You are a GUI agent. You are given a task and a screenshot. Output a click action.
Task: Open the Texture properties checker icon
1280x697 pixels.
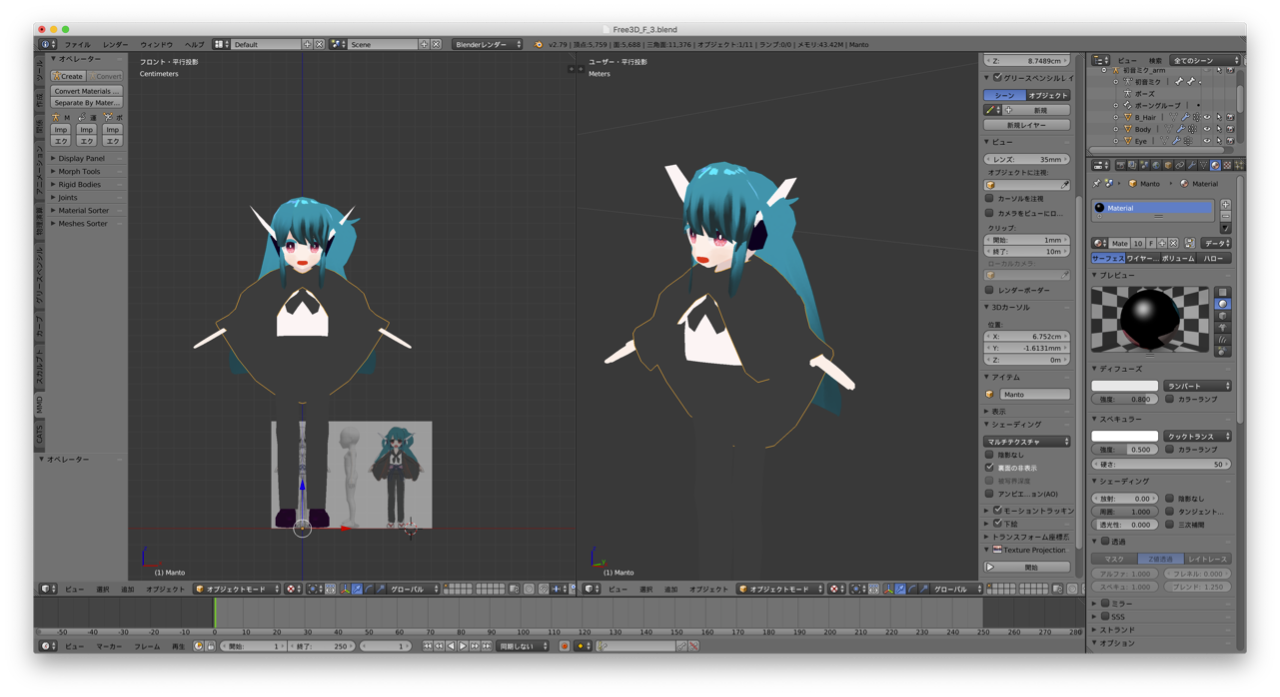pyautogui.click(x=1226, y=165)
